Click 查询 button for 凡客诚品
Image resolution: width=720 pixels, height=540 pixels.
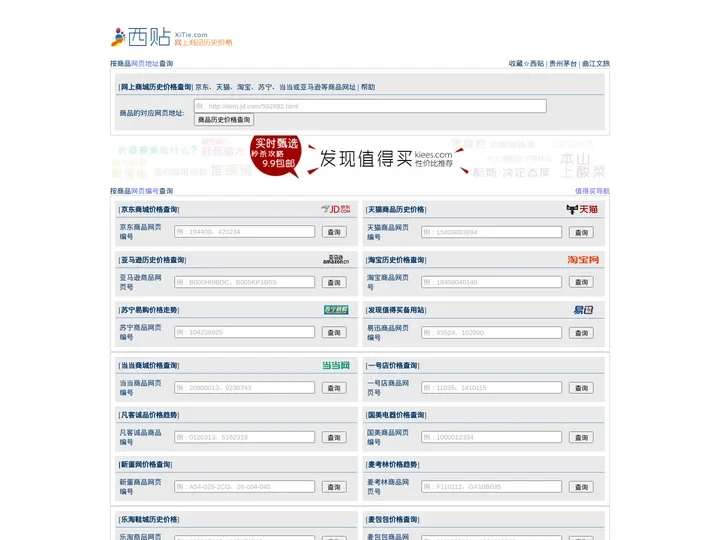(334, 438)
